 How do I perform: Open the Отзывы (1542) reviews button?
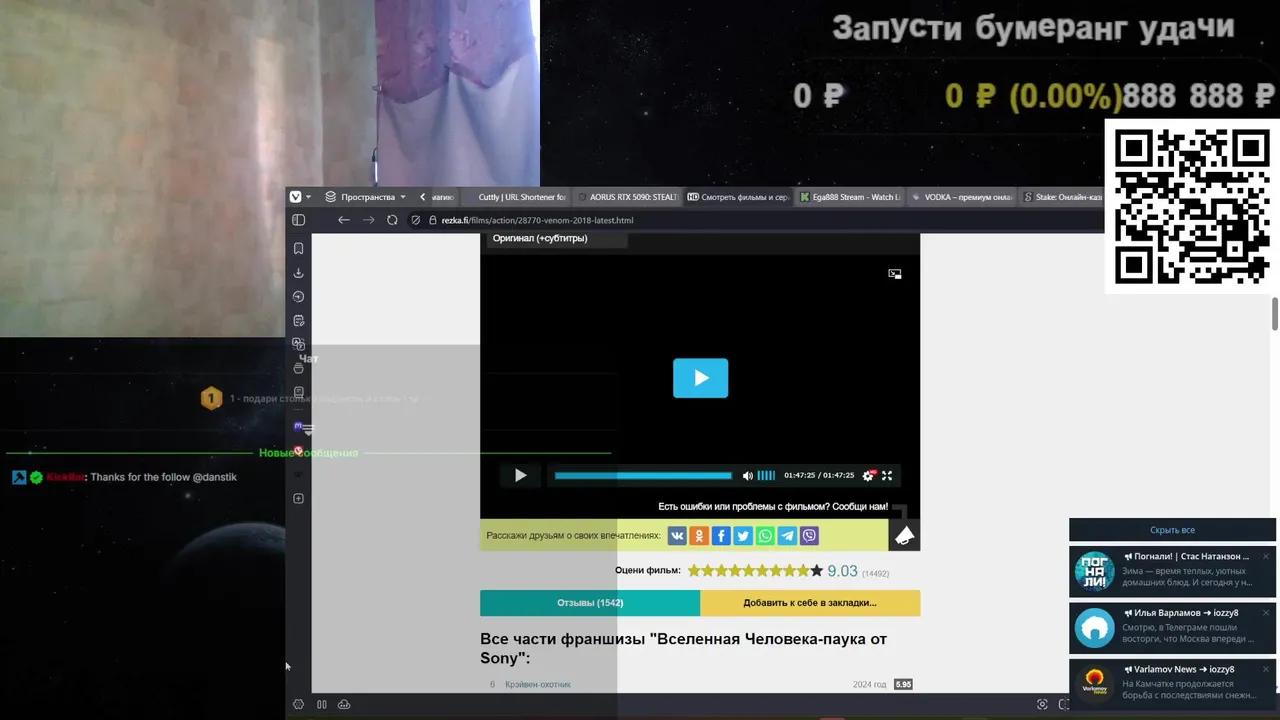tap(590, 603)
